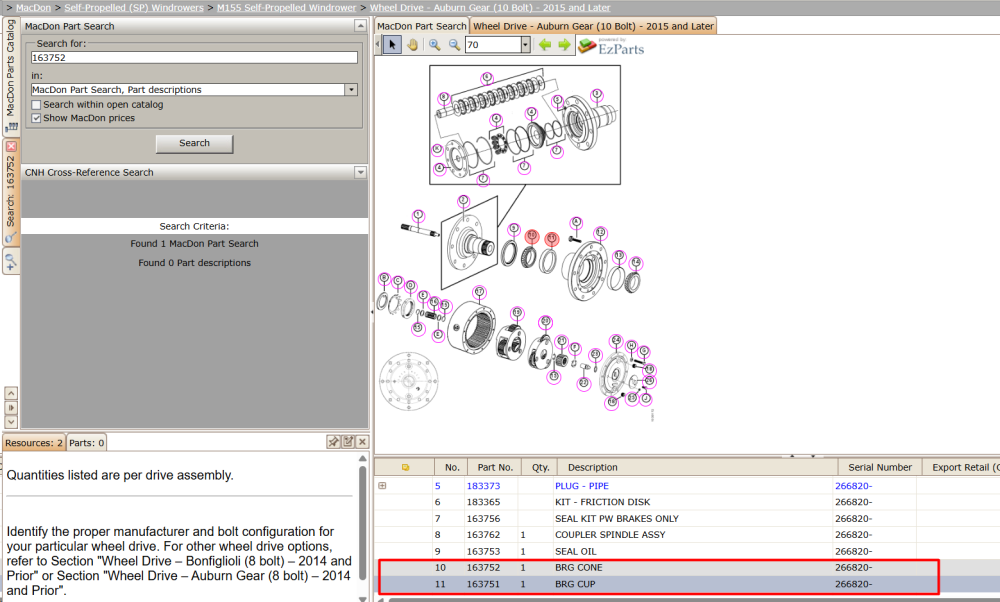This screenshot has height=602, width=1000.
Task: Open the zoom percentage dropdown
Action: pyautogui.click(x=526, y=45)
